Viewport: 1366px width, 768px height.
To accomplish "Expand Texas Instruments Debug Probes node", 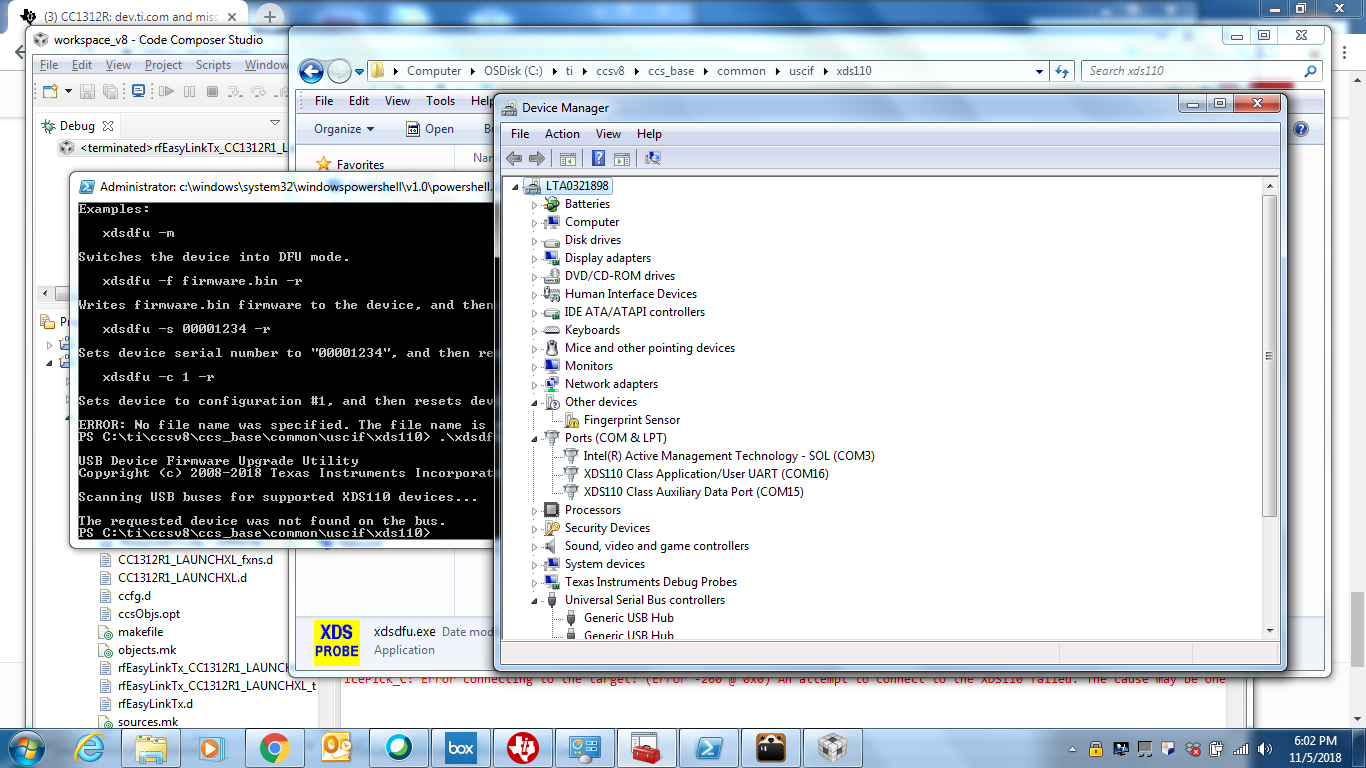I will pos(534,583).
